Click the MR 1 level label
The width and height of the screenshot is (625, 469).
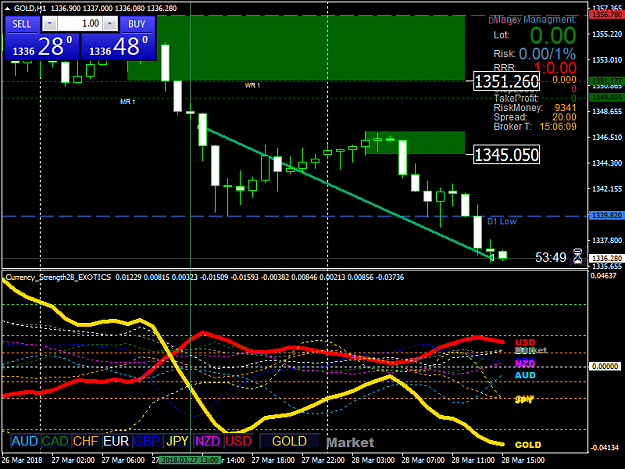[128, 102]
